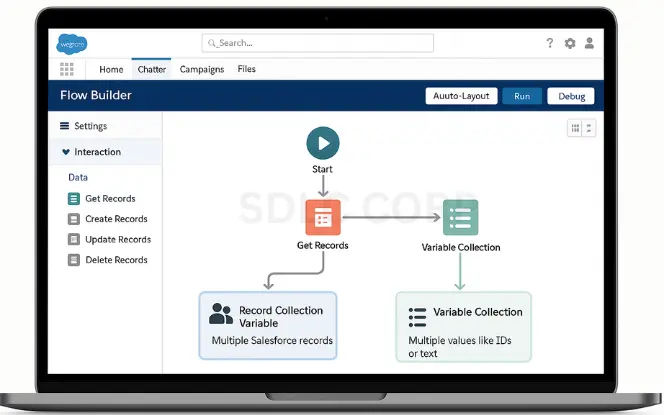The width and height of the screenshot is (664, 415).
Task: Click the Variable Collection label under green node
Action: 461,247
